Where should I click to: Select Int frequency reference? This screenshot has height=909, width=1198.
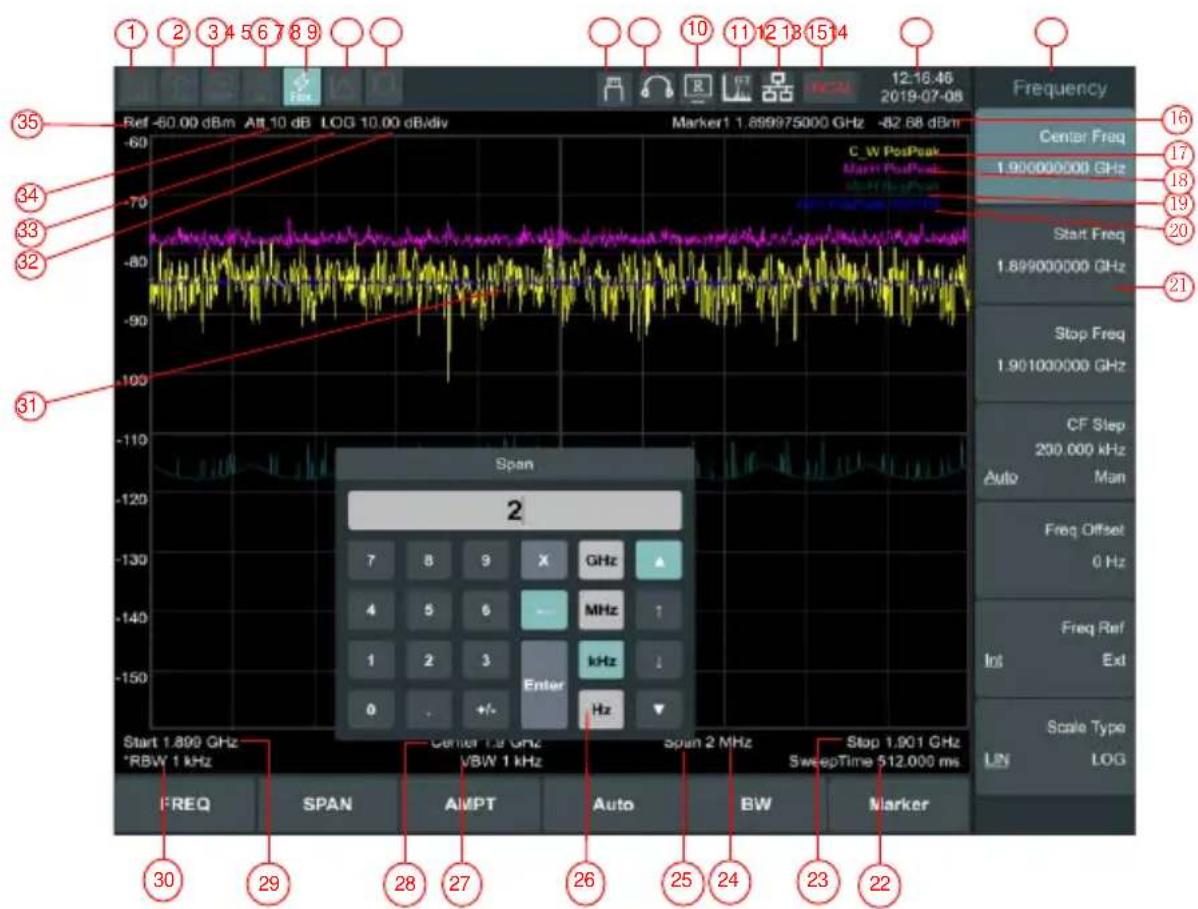pyautogui.click(x=993, y=660)
